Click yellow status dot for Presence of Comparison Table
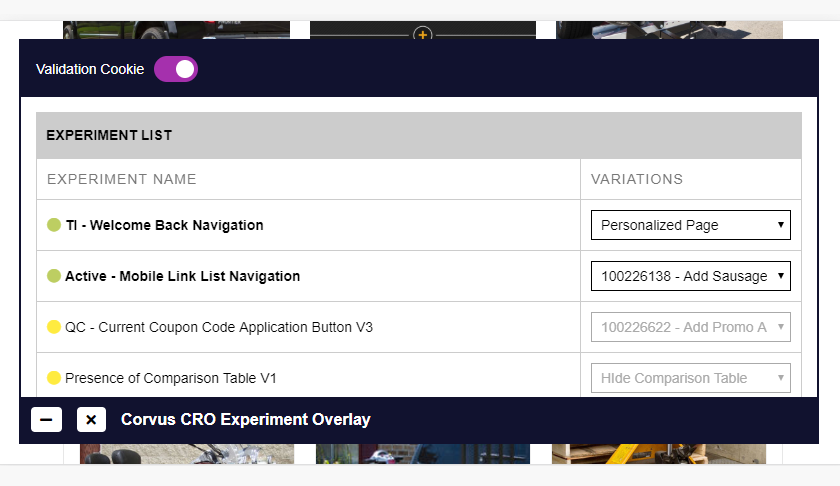The height and width of the screenshot is (486, 840). [54, 378]
